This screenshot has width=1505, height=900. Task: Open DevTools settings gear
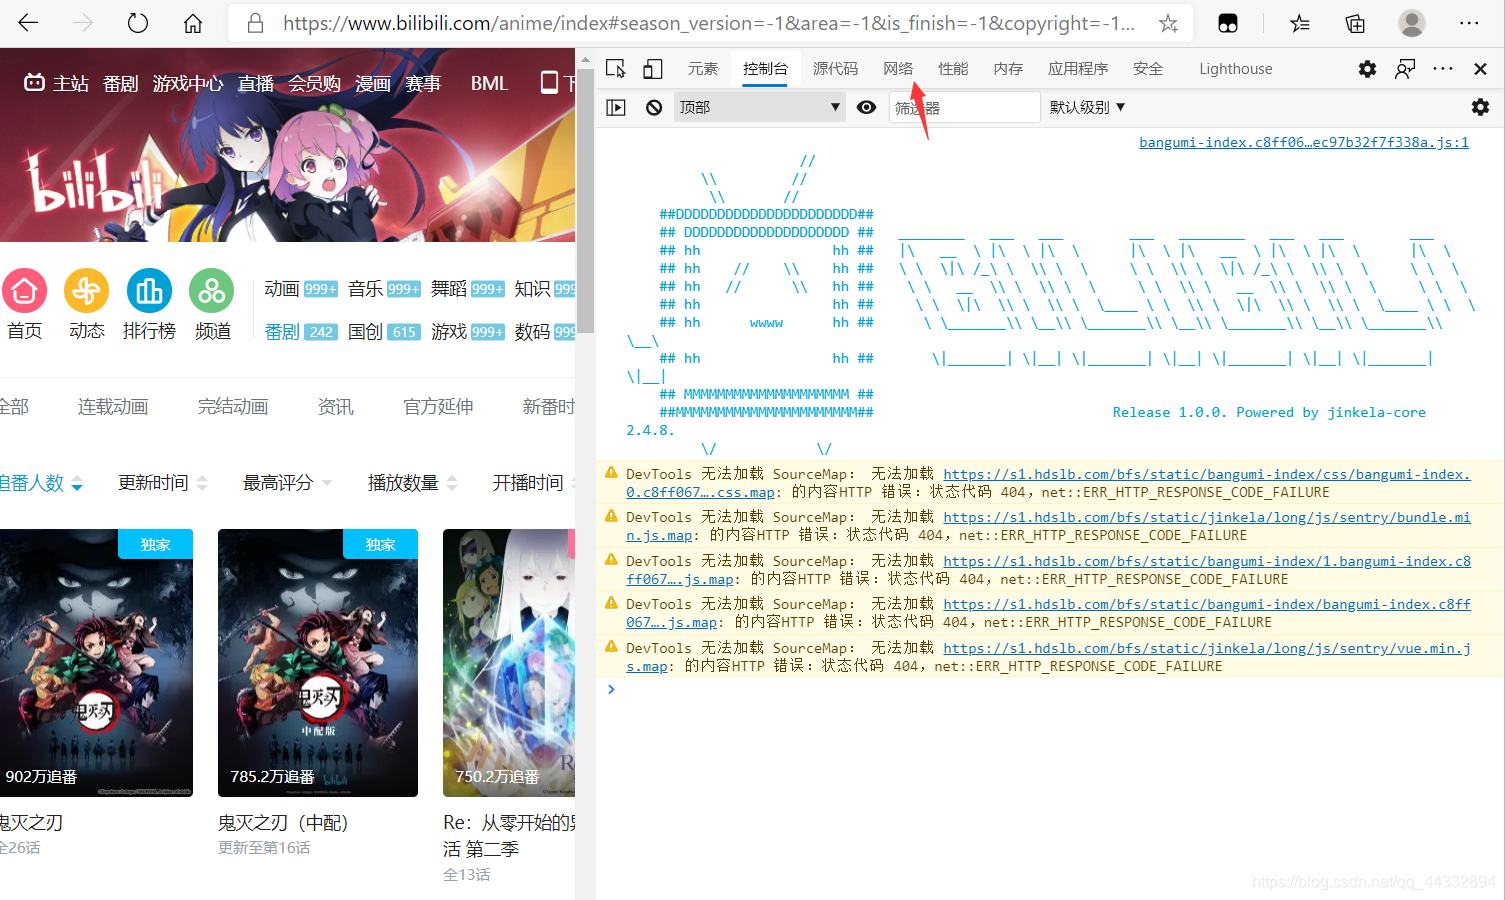1367,69
